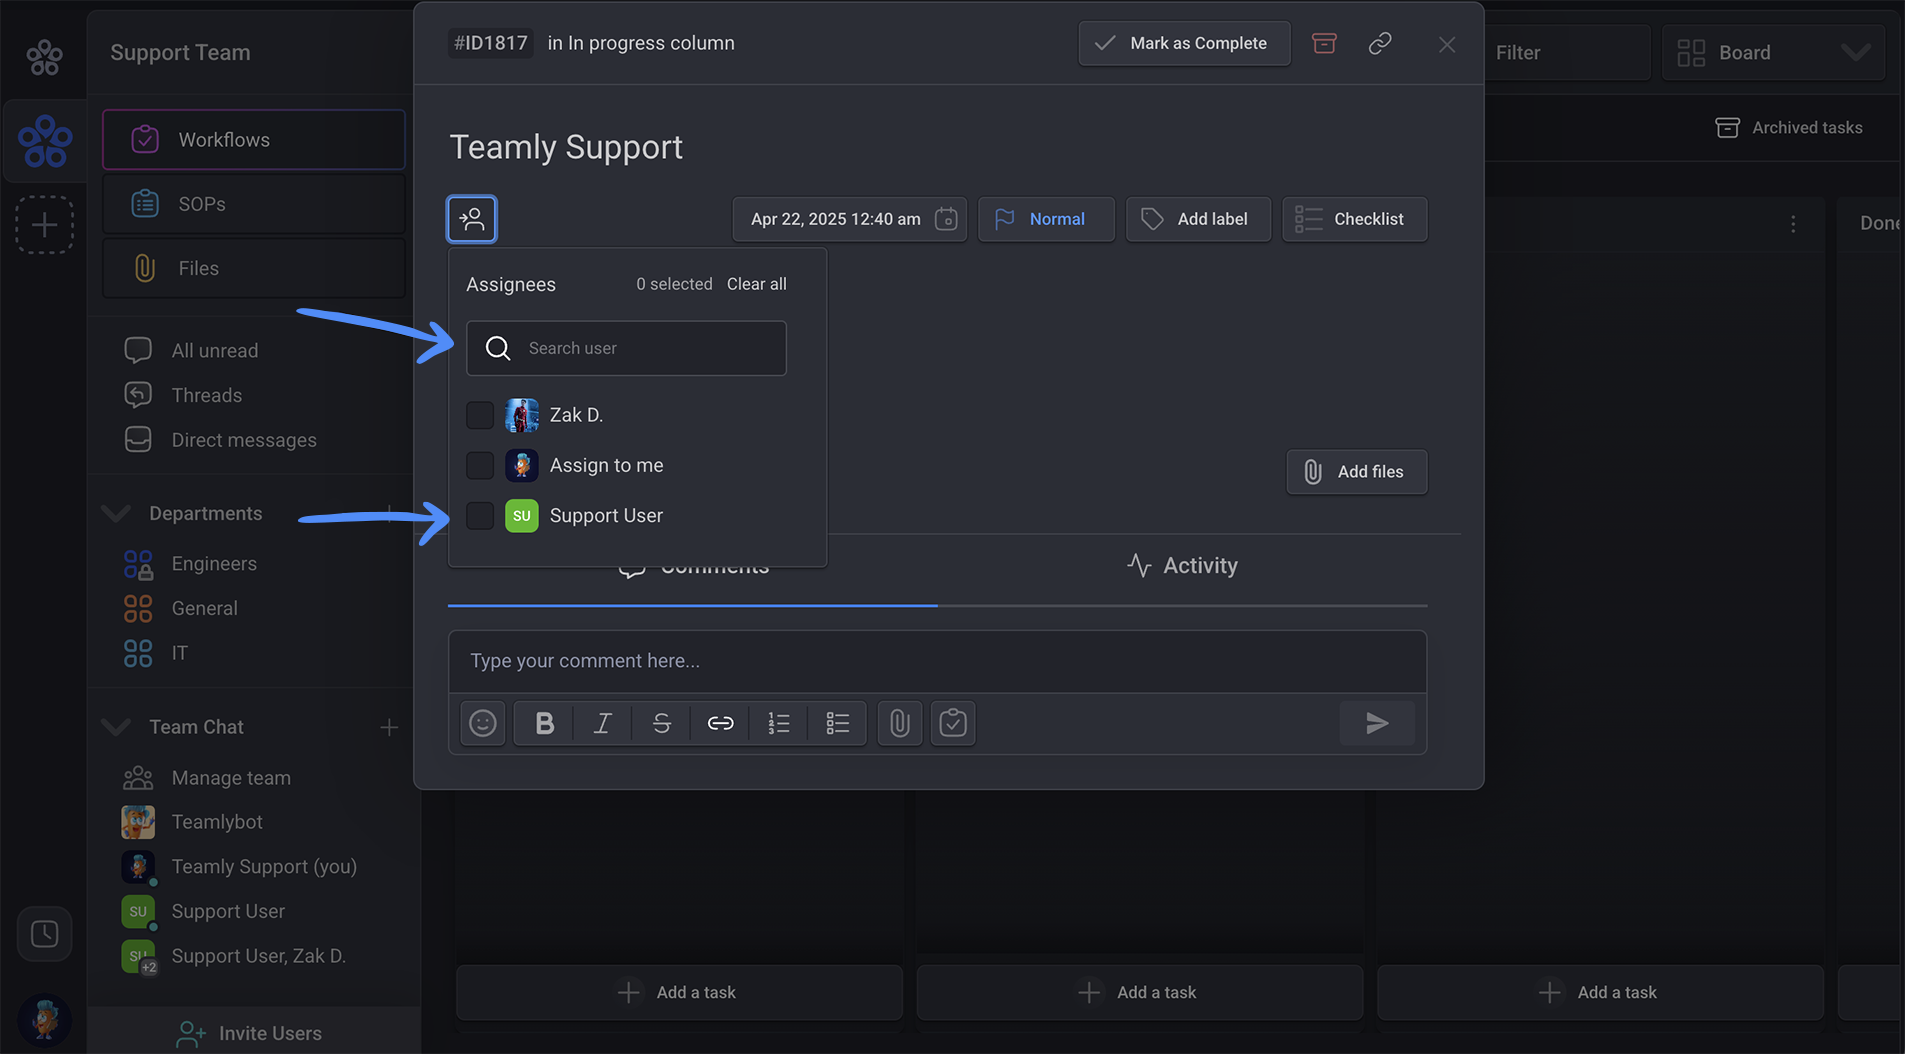Open user profile avatar at bottom left
Image resolution: width=1905 pixels, height=1054 pixels.
point(44,1020)
